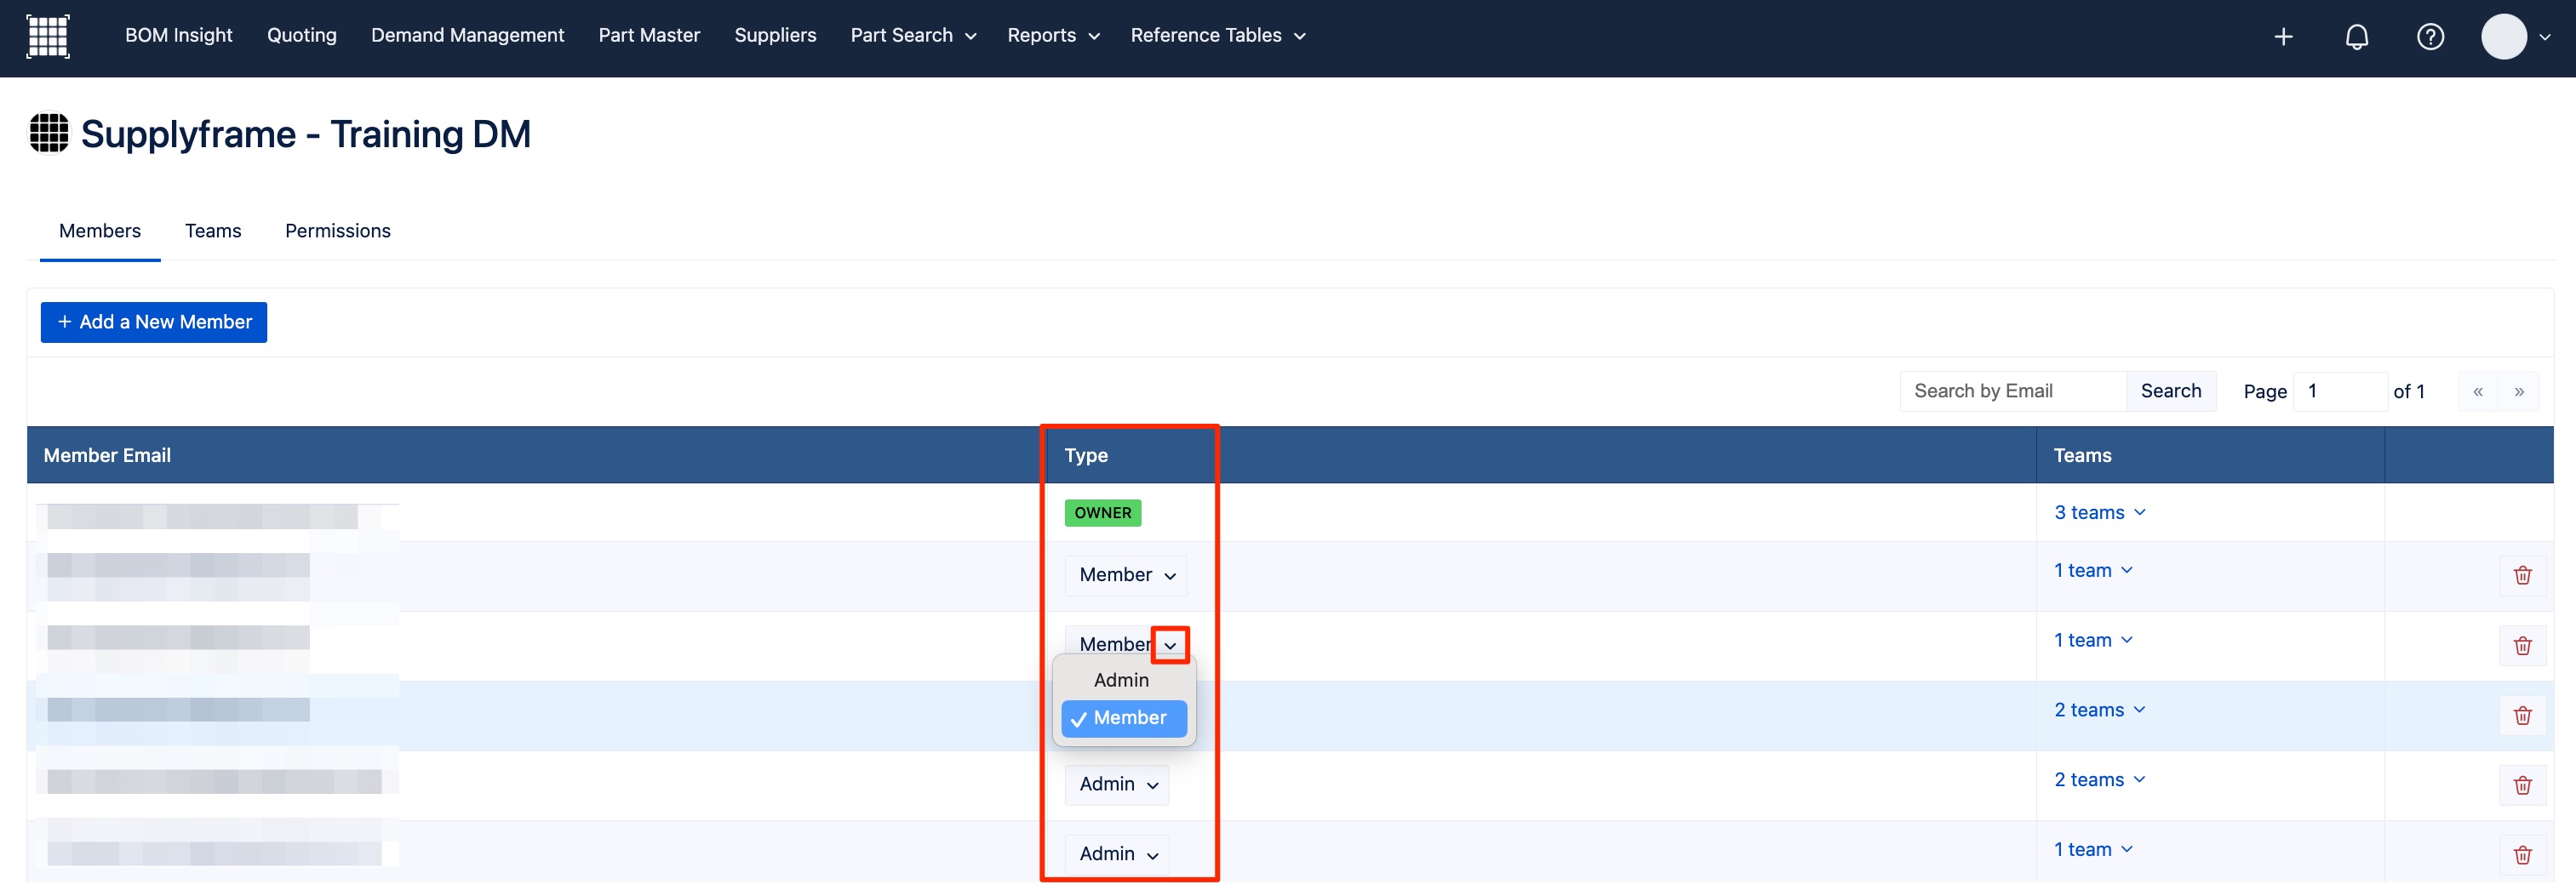Delete member in the second 2 teams row
Viewport: 2576px width, 890px height.
2522,786
